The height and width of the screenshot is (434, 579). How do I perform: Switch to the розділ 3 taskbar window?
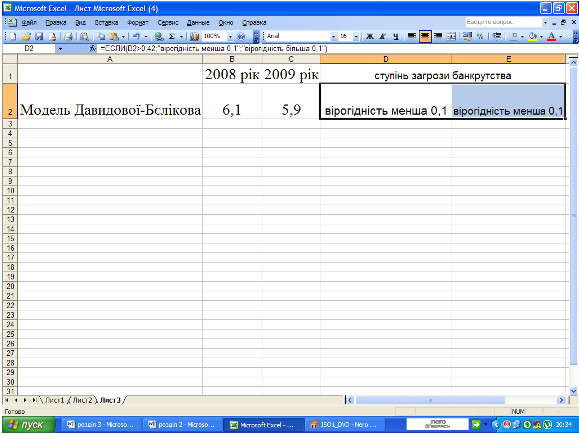pyautogui.click(x=100, y=425)
